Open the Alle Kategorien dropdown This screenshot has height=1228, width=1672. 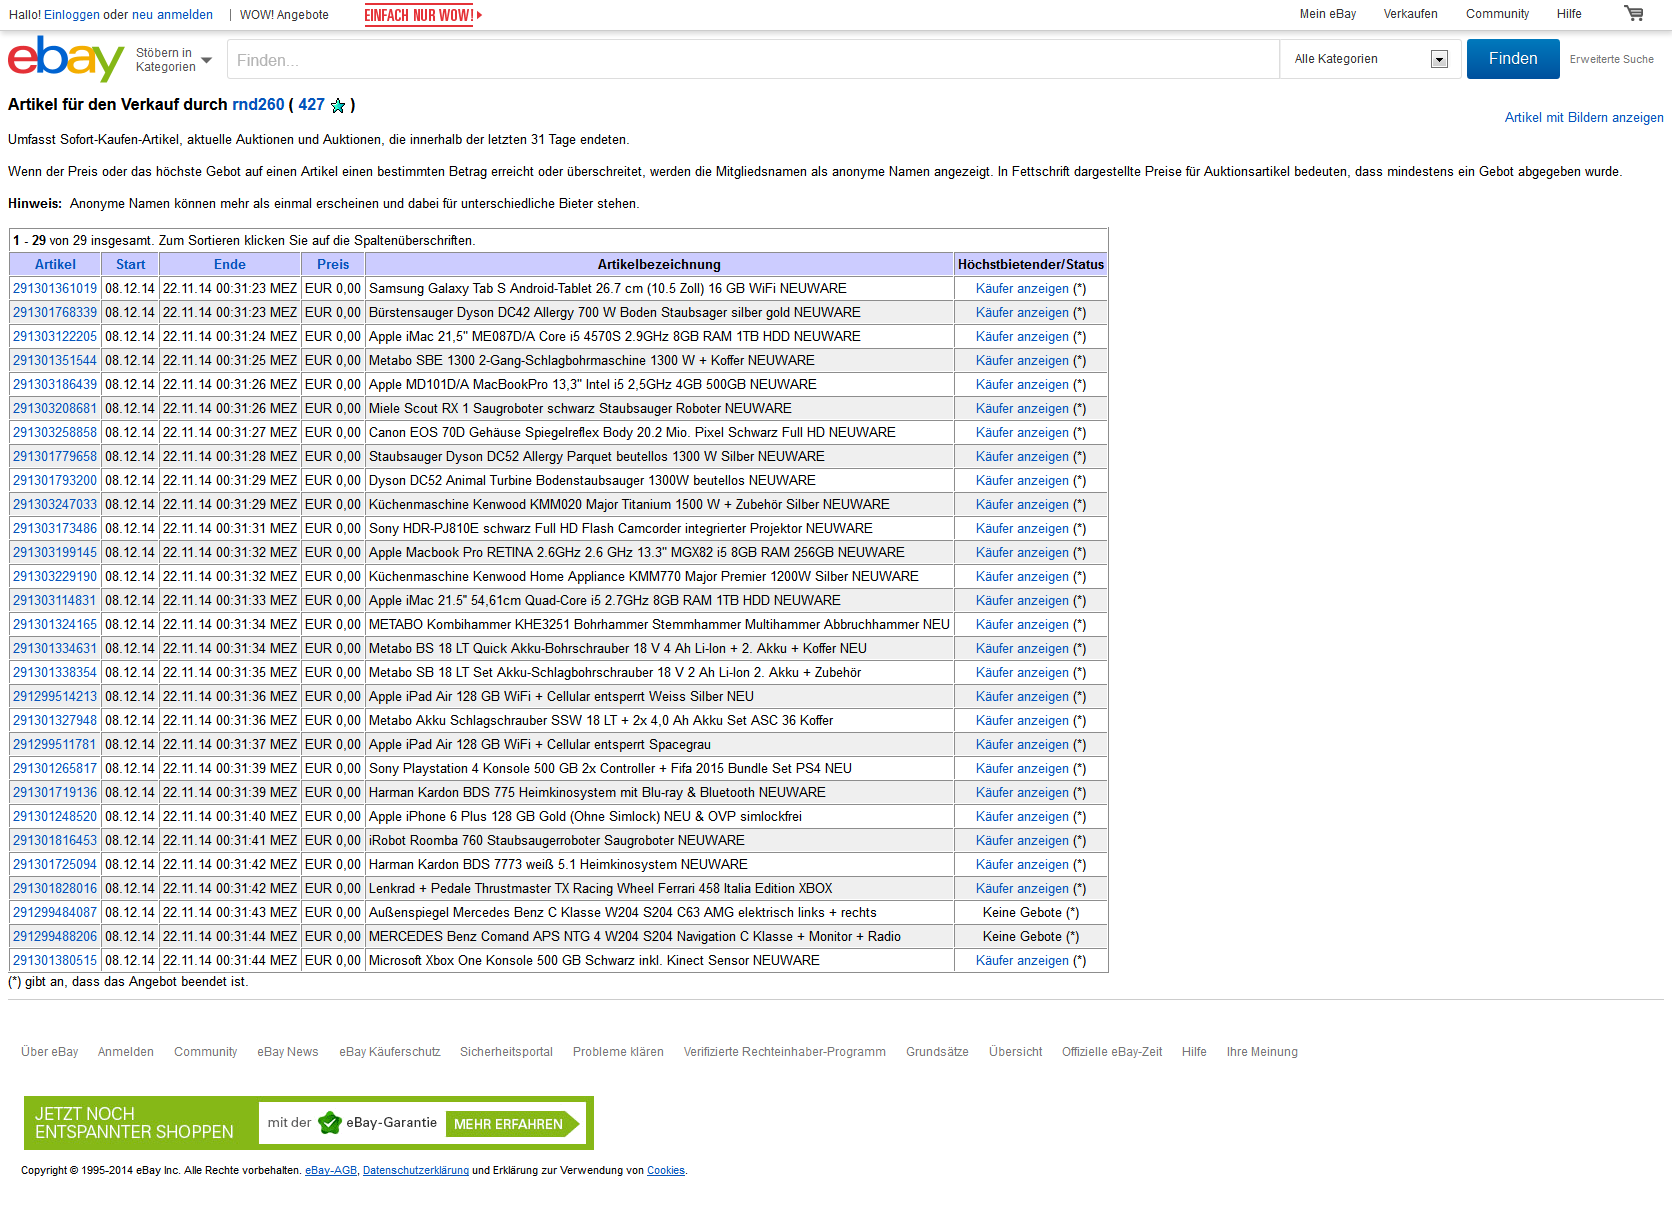pos(1370,59)
